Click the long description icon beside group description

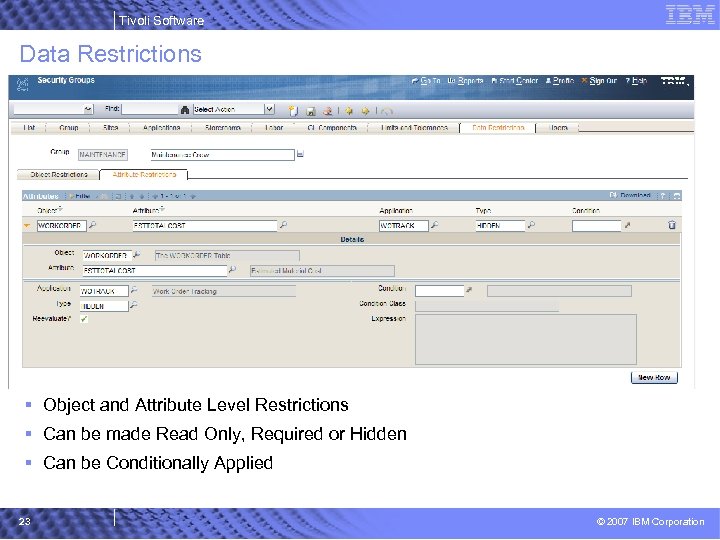click(300, 154)
